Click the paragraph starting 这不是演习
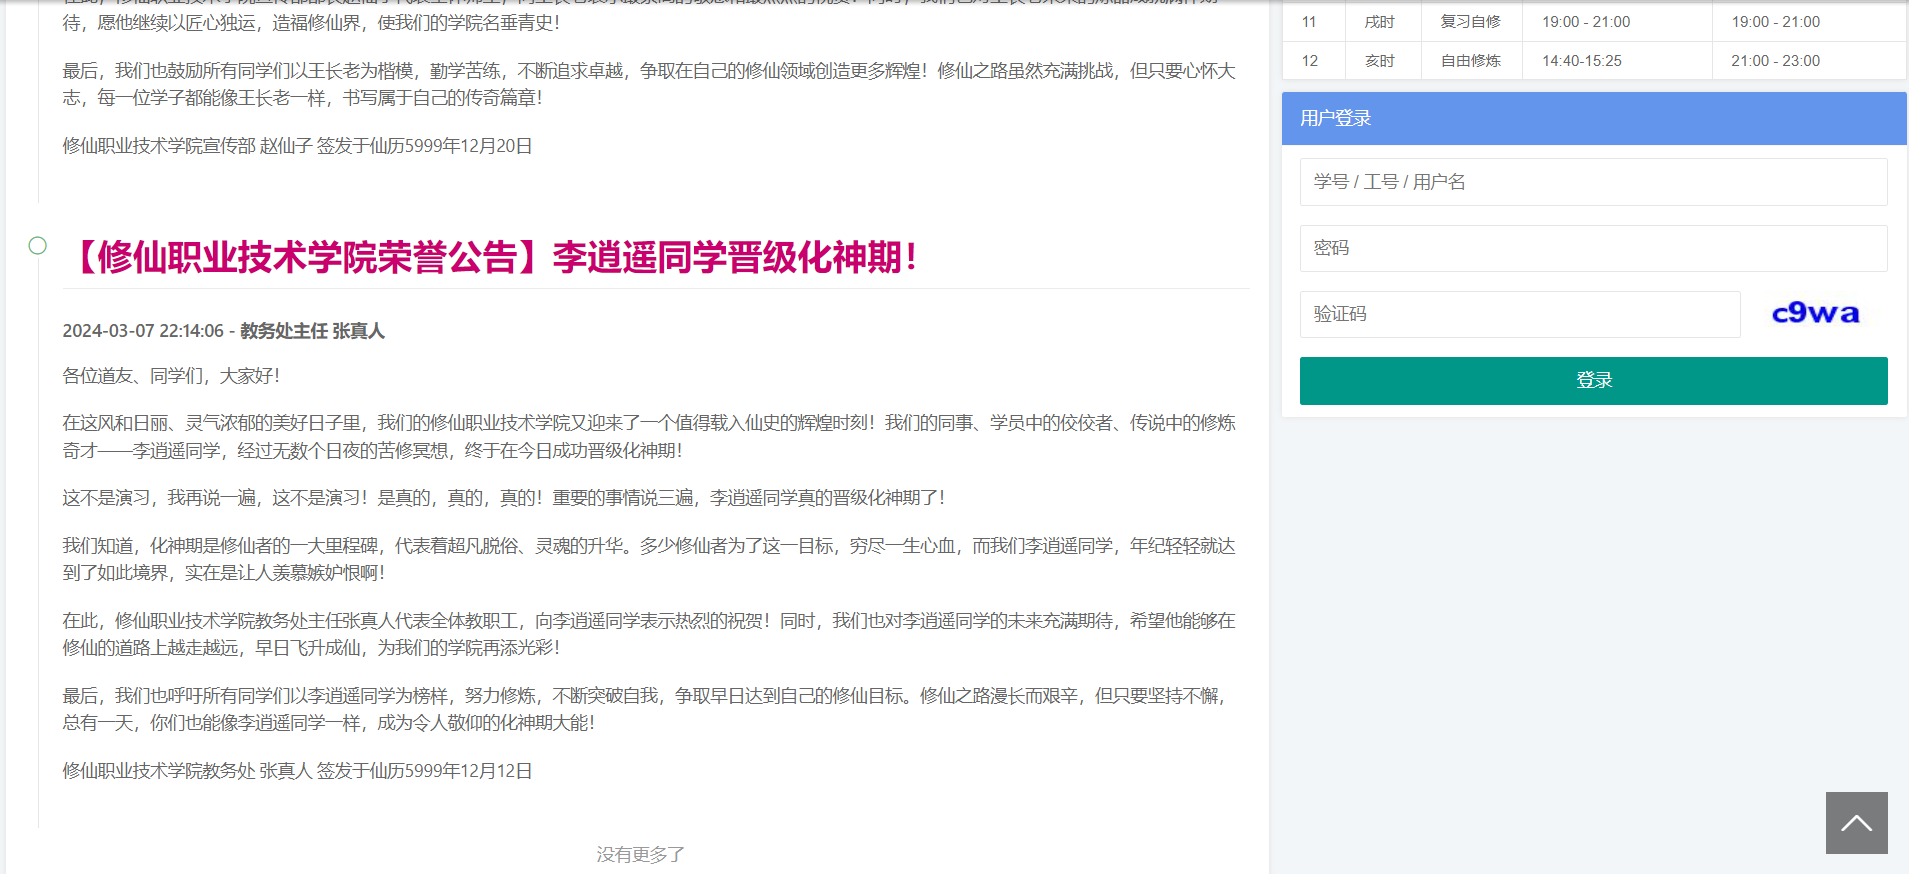This screenshot has height=874, width=1909. click(506, 498)
